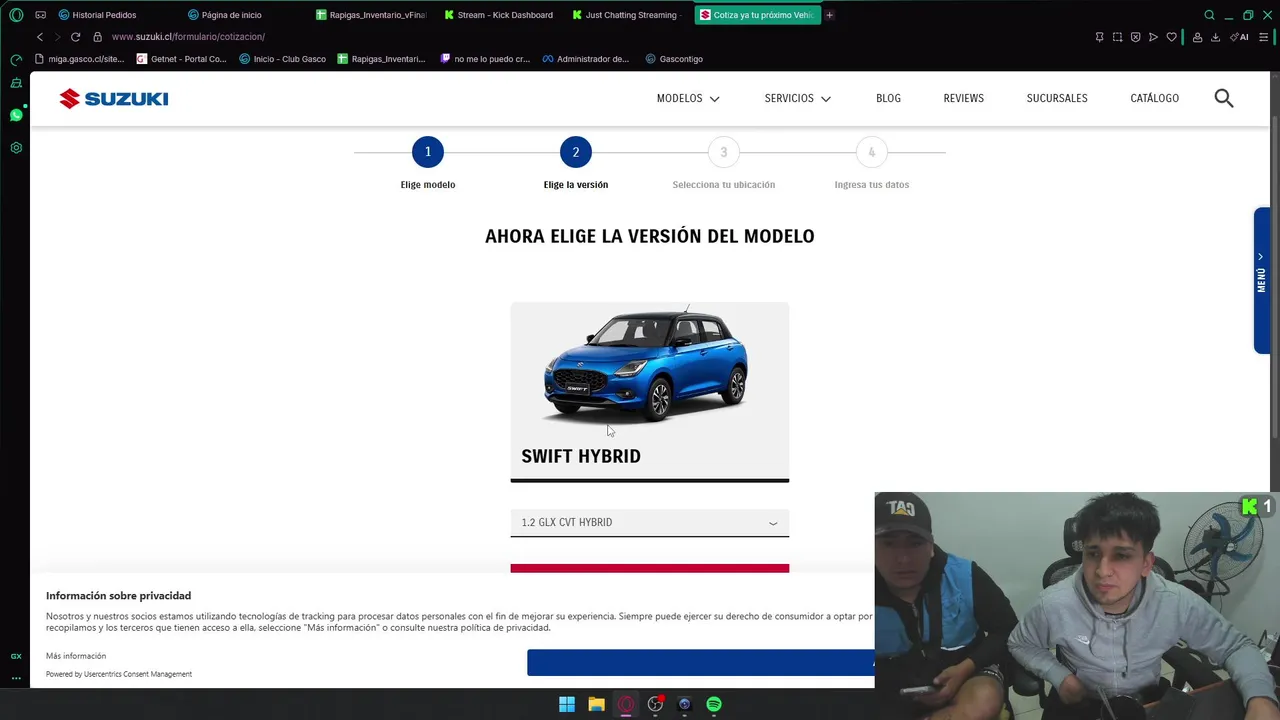Open the tab search magnifier in title bar
The width and height of the screenshot is (1280, 720).
(x=1209, y=15)
